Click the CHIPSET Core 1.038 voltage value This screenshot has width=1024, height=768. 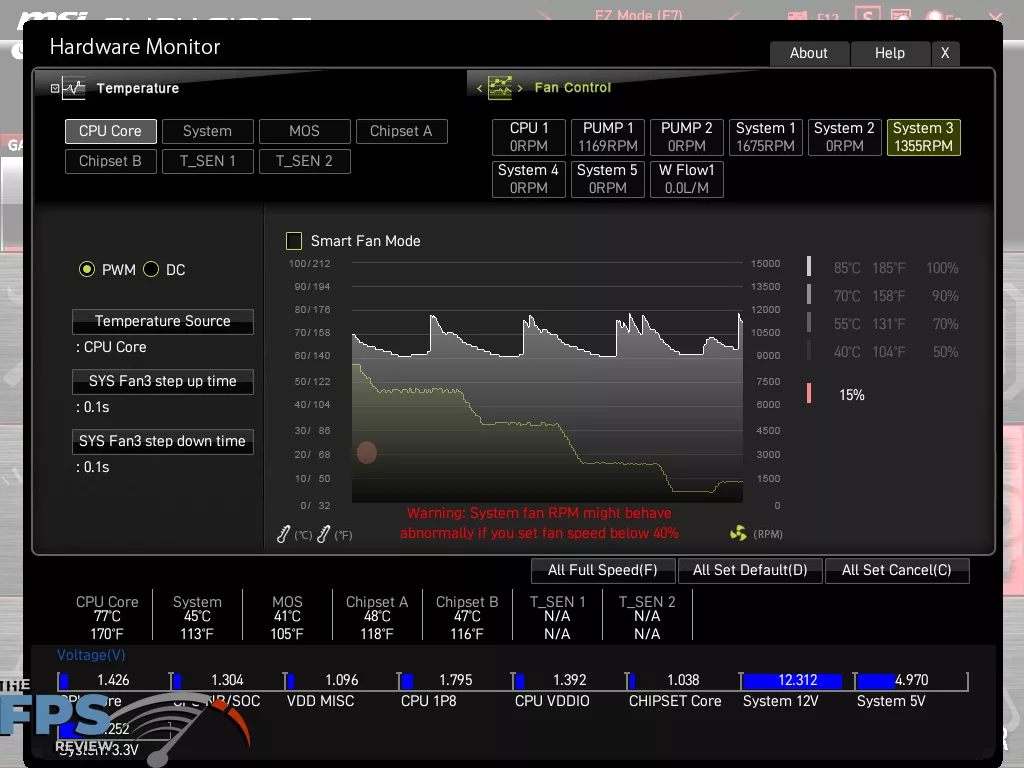[x=683, y=680]
